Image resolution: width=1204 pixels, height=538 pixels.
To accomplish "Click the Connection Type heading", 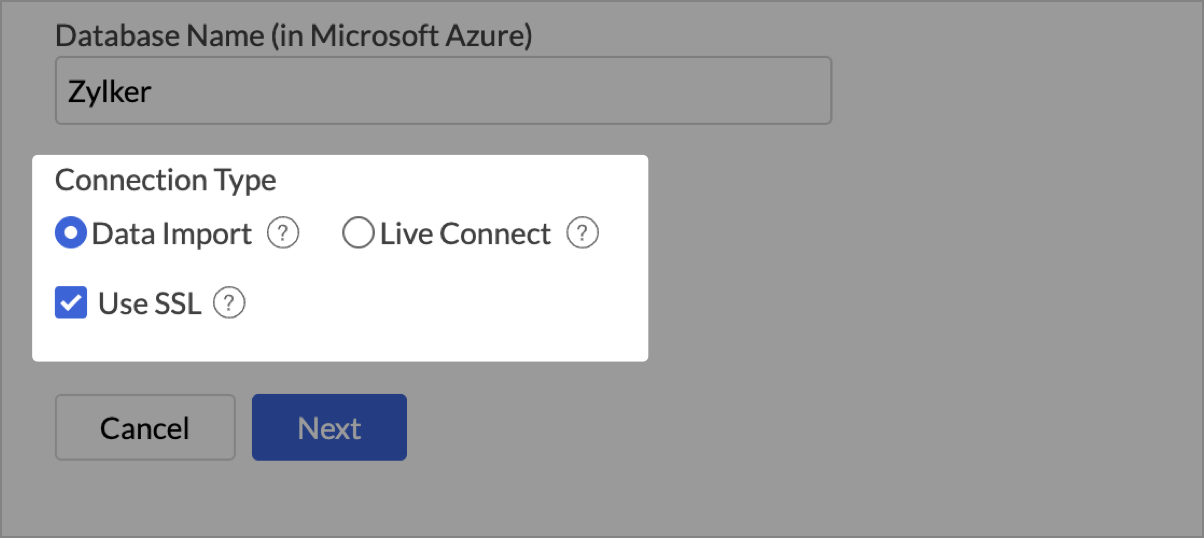I will tap(166, 180).
